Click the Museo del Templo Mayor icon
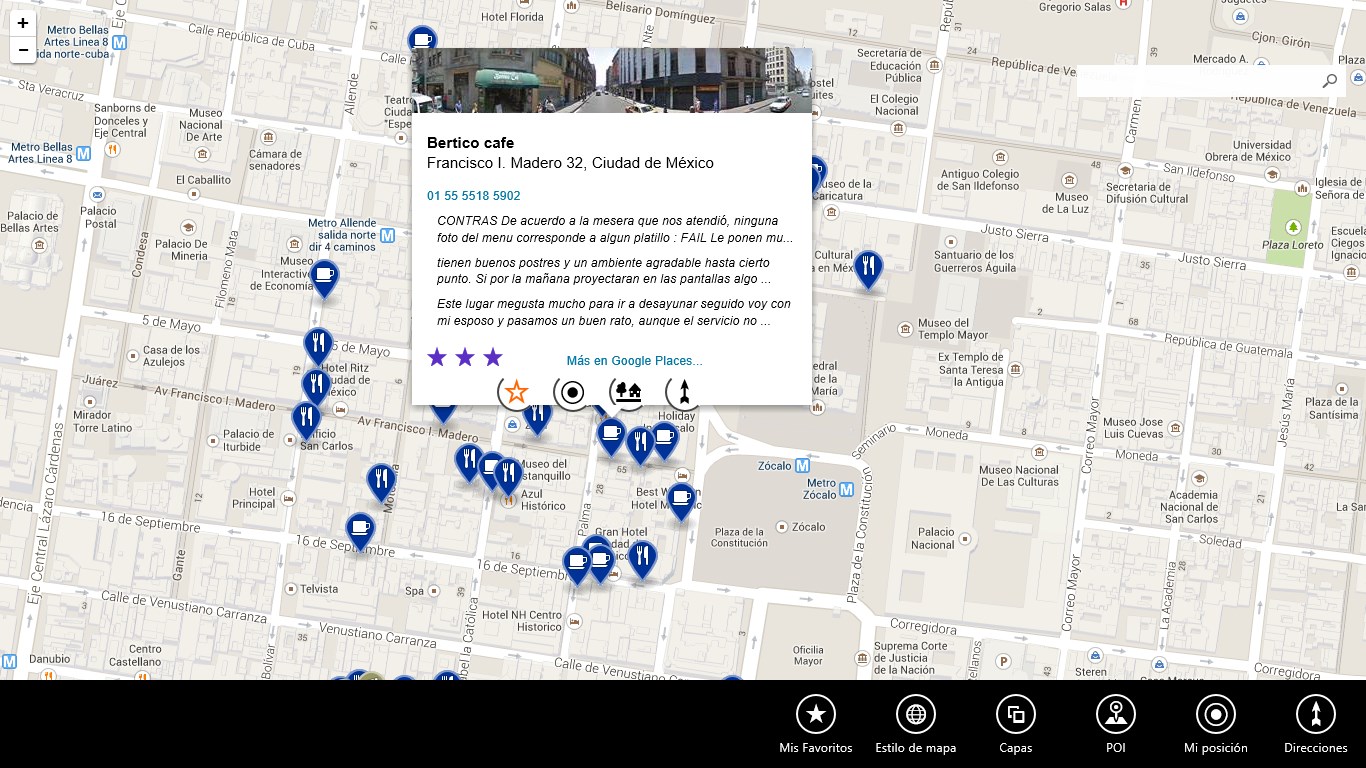 905,328
